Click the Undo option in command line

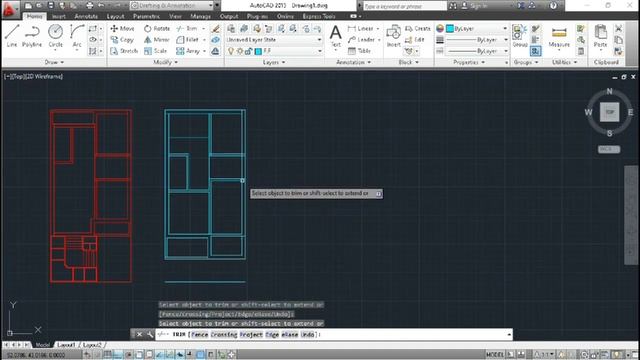point(308,335)
